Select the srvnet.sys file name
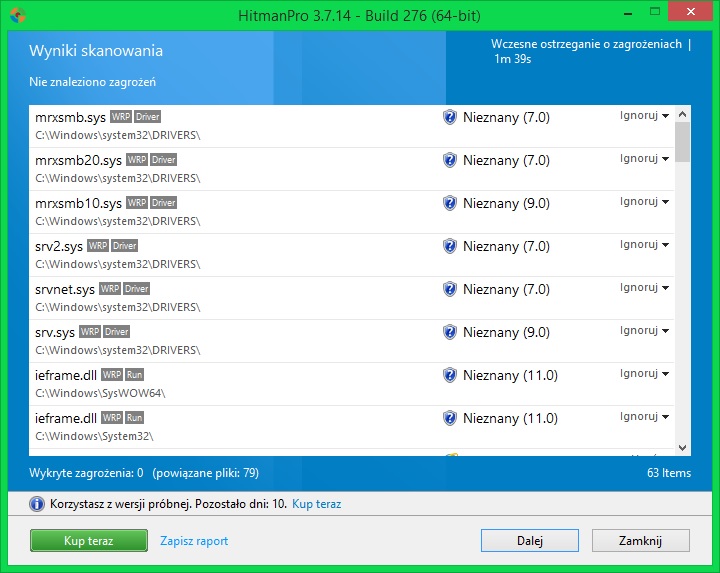 click(x=65, y=290)
